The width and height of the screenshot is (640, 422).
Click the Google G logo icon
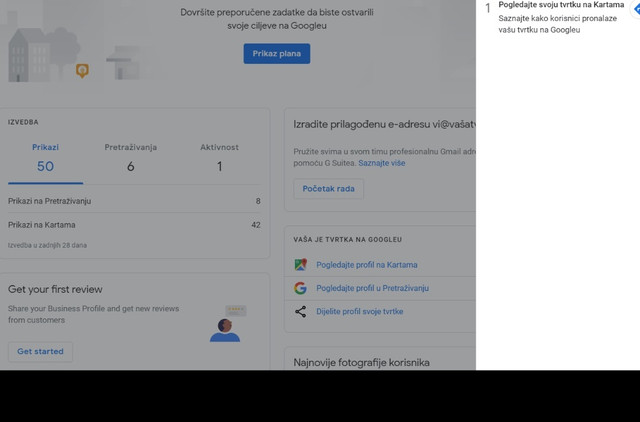point(300,288)
